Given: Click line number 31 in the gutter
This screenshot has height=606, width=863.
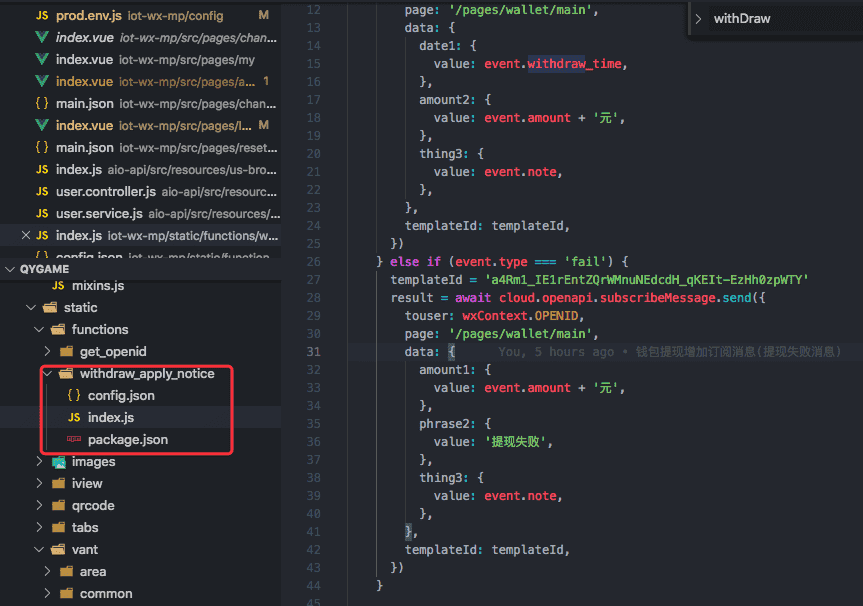Looking at the screenshot, I should coord(312,352).
